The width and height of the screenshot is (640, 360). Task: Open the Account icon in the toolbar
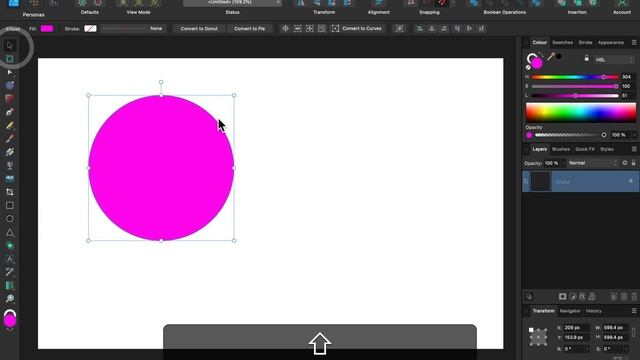tap(622, 4)
